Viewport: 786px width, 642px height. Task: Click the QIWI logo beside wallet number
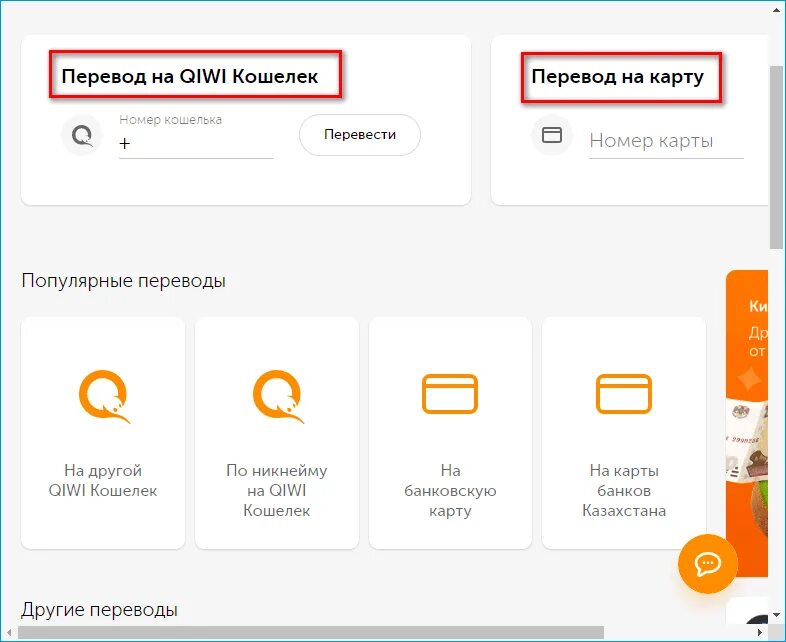tap(82, 135)
